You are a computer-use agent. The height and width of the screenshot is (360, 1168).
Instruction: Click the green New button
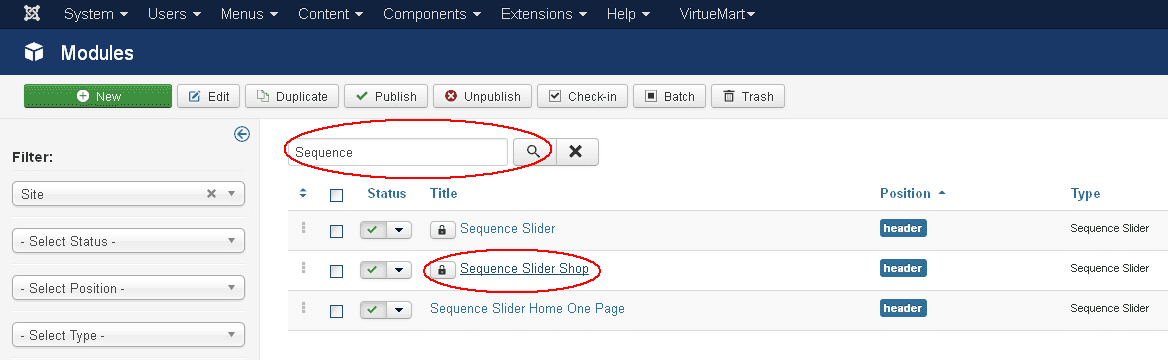98,96
